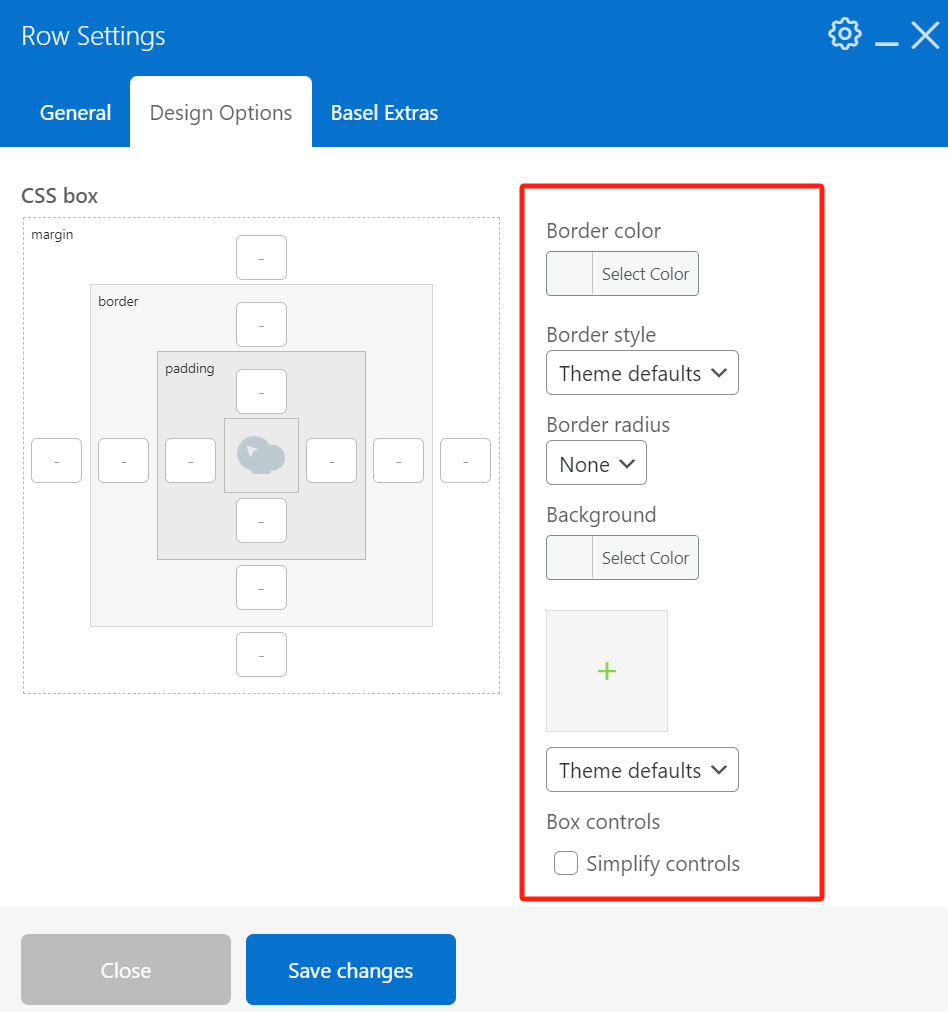Close Row Settings with X icon
This screenshot has height=1012, width=948.
point(925,37)
